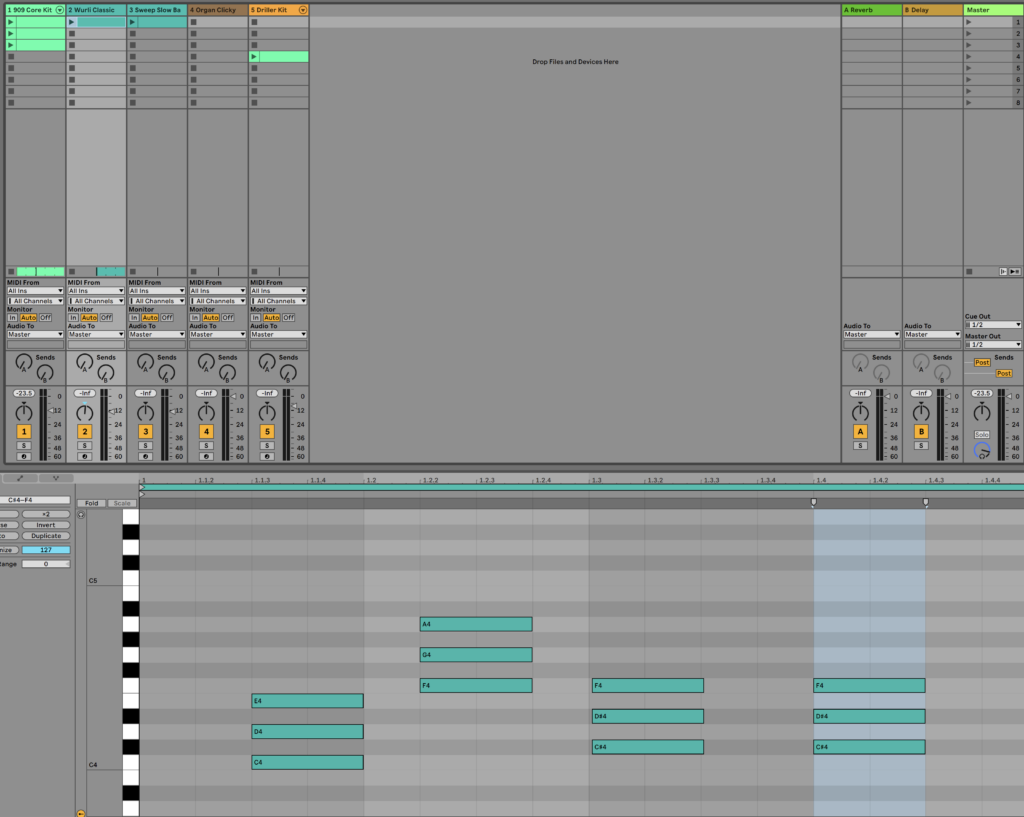
Task: Open track 5 MIDI From All Ins dropdown
Action: point(278,291)
